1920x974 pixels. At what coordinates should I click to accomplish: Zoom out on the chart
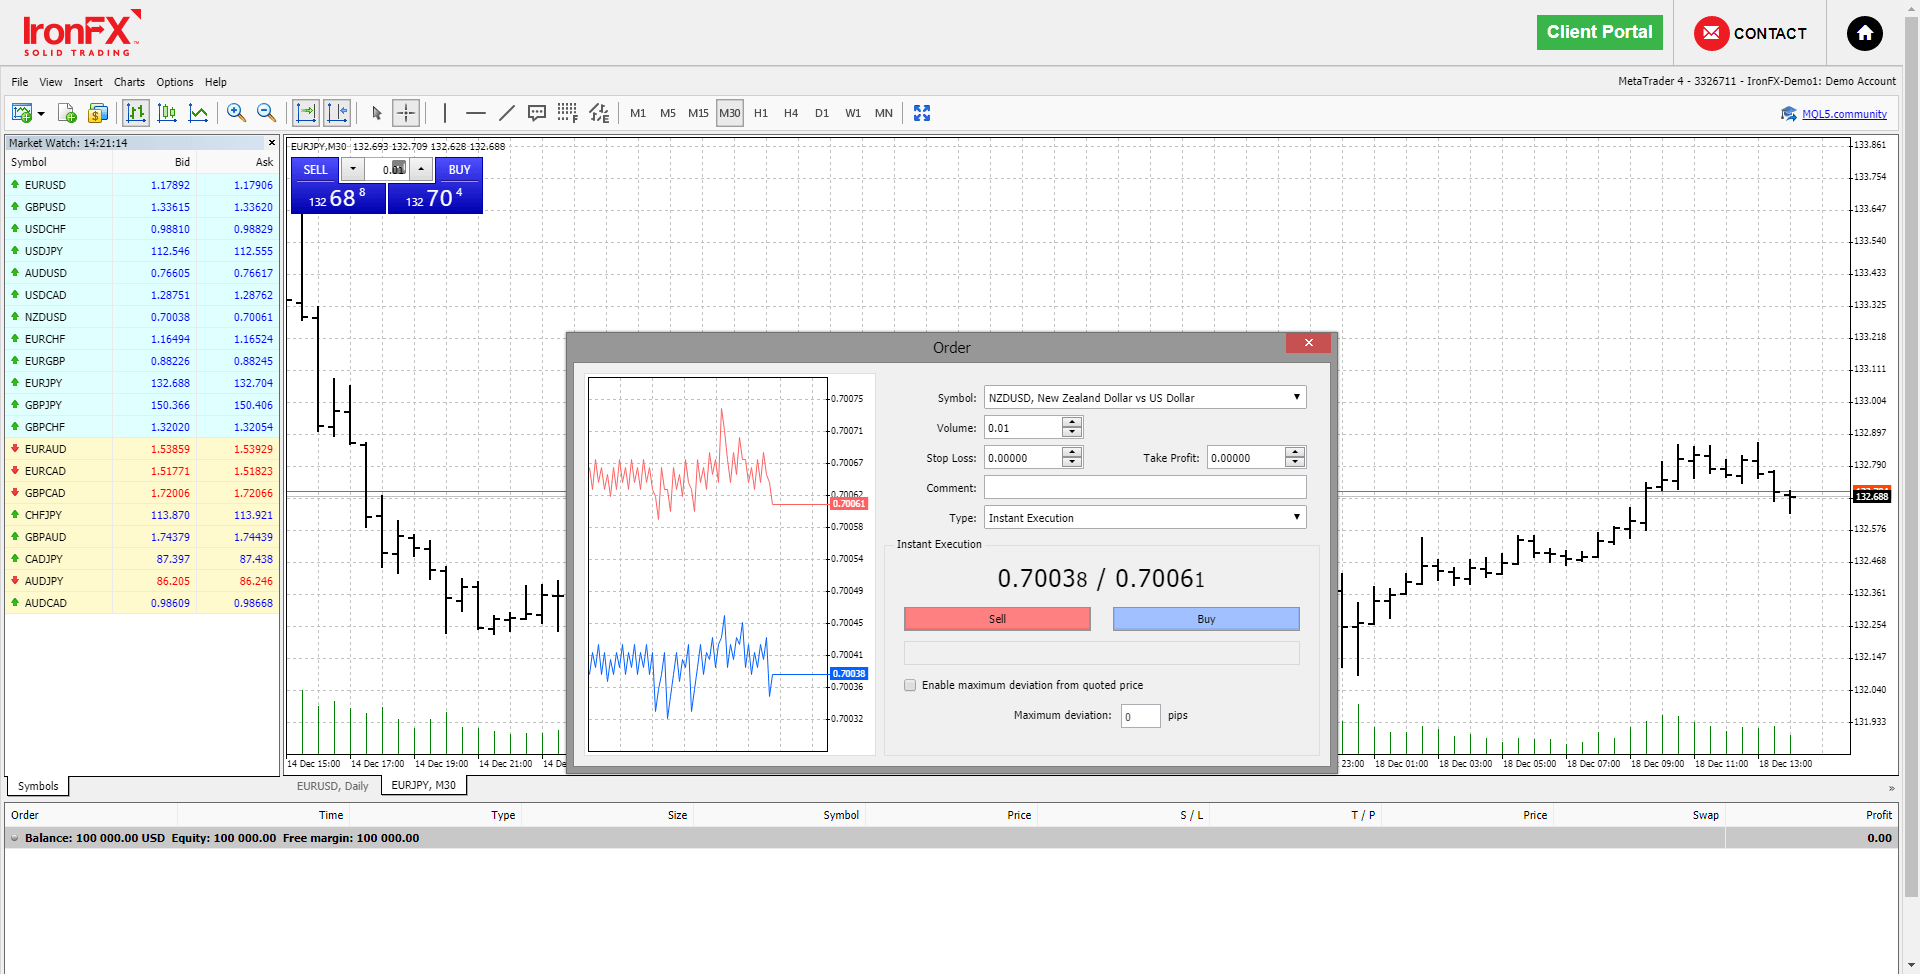[266, 113]
